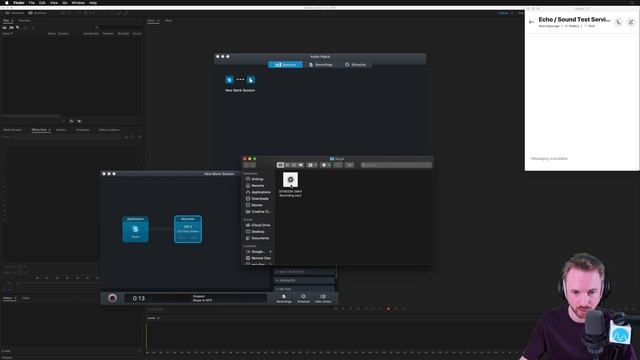Open the Apple menu
Screen dimensions: 640x360
point(7,2)
